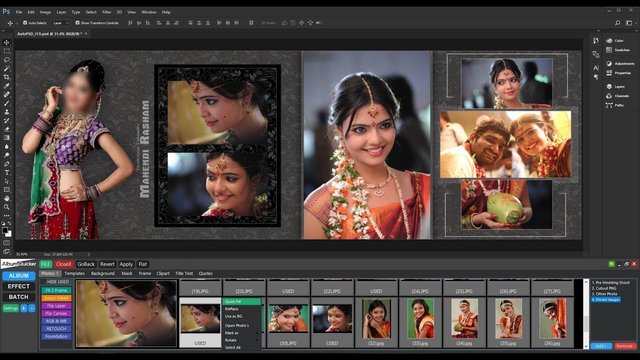Select the Rectangular Marquee tool
640x360 pixels.
click(x=7, y=51)
